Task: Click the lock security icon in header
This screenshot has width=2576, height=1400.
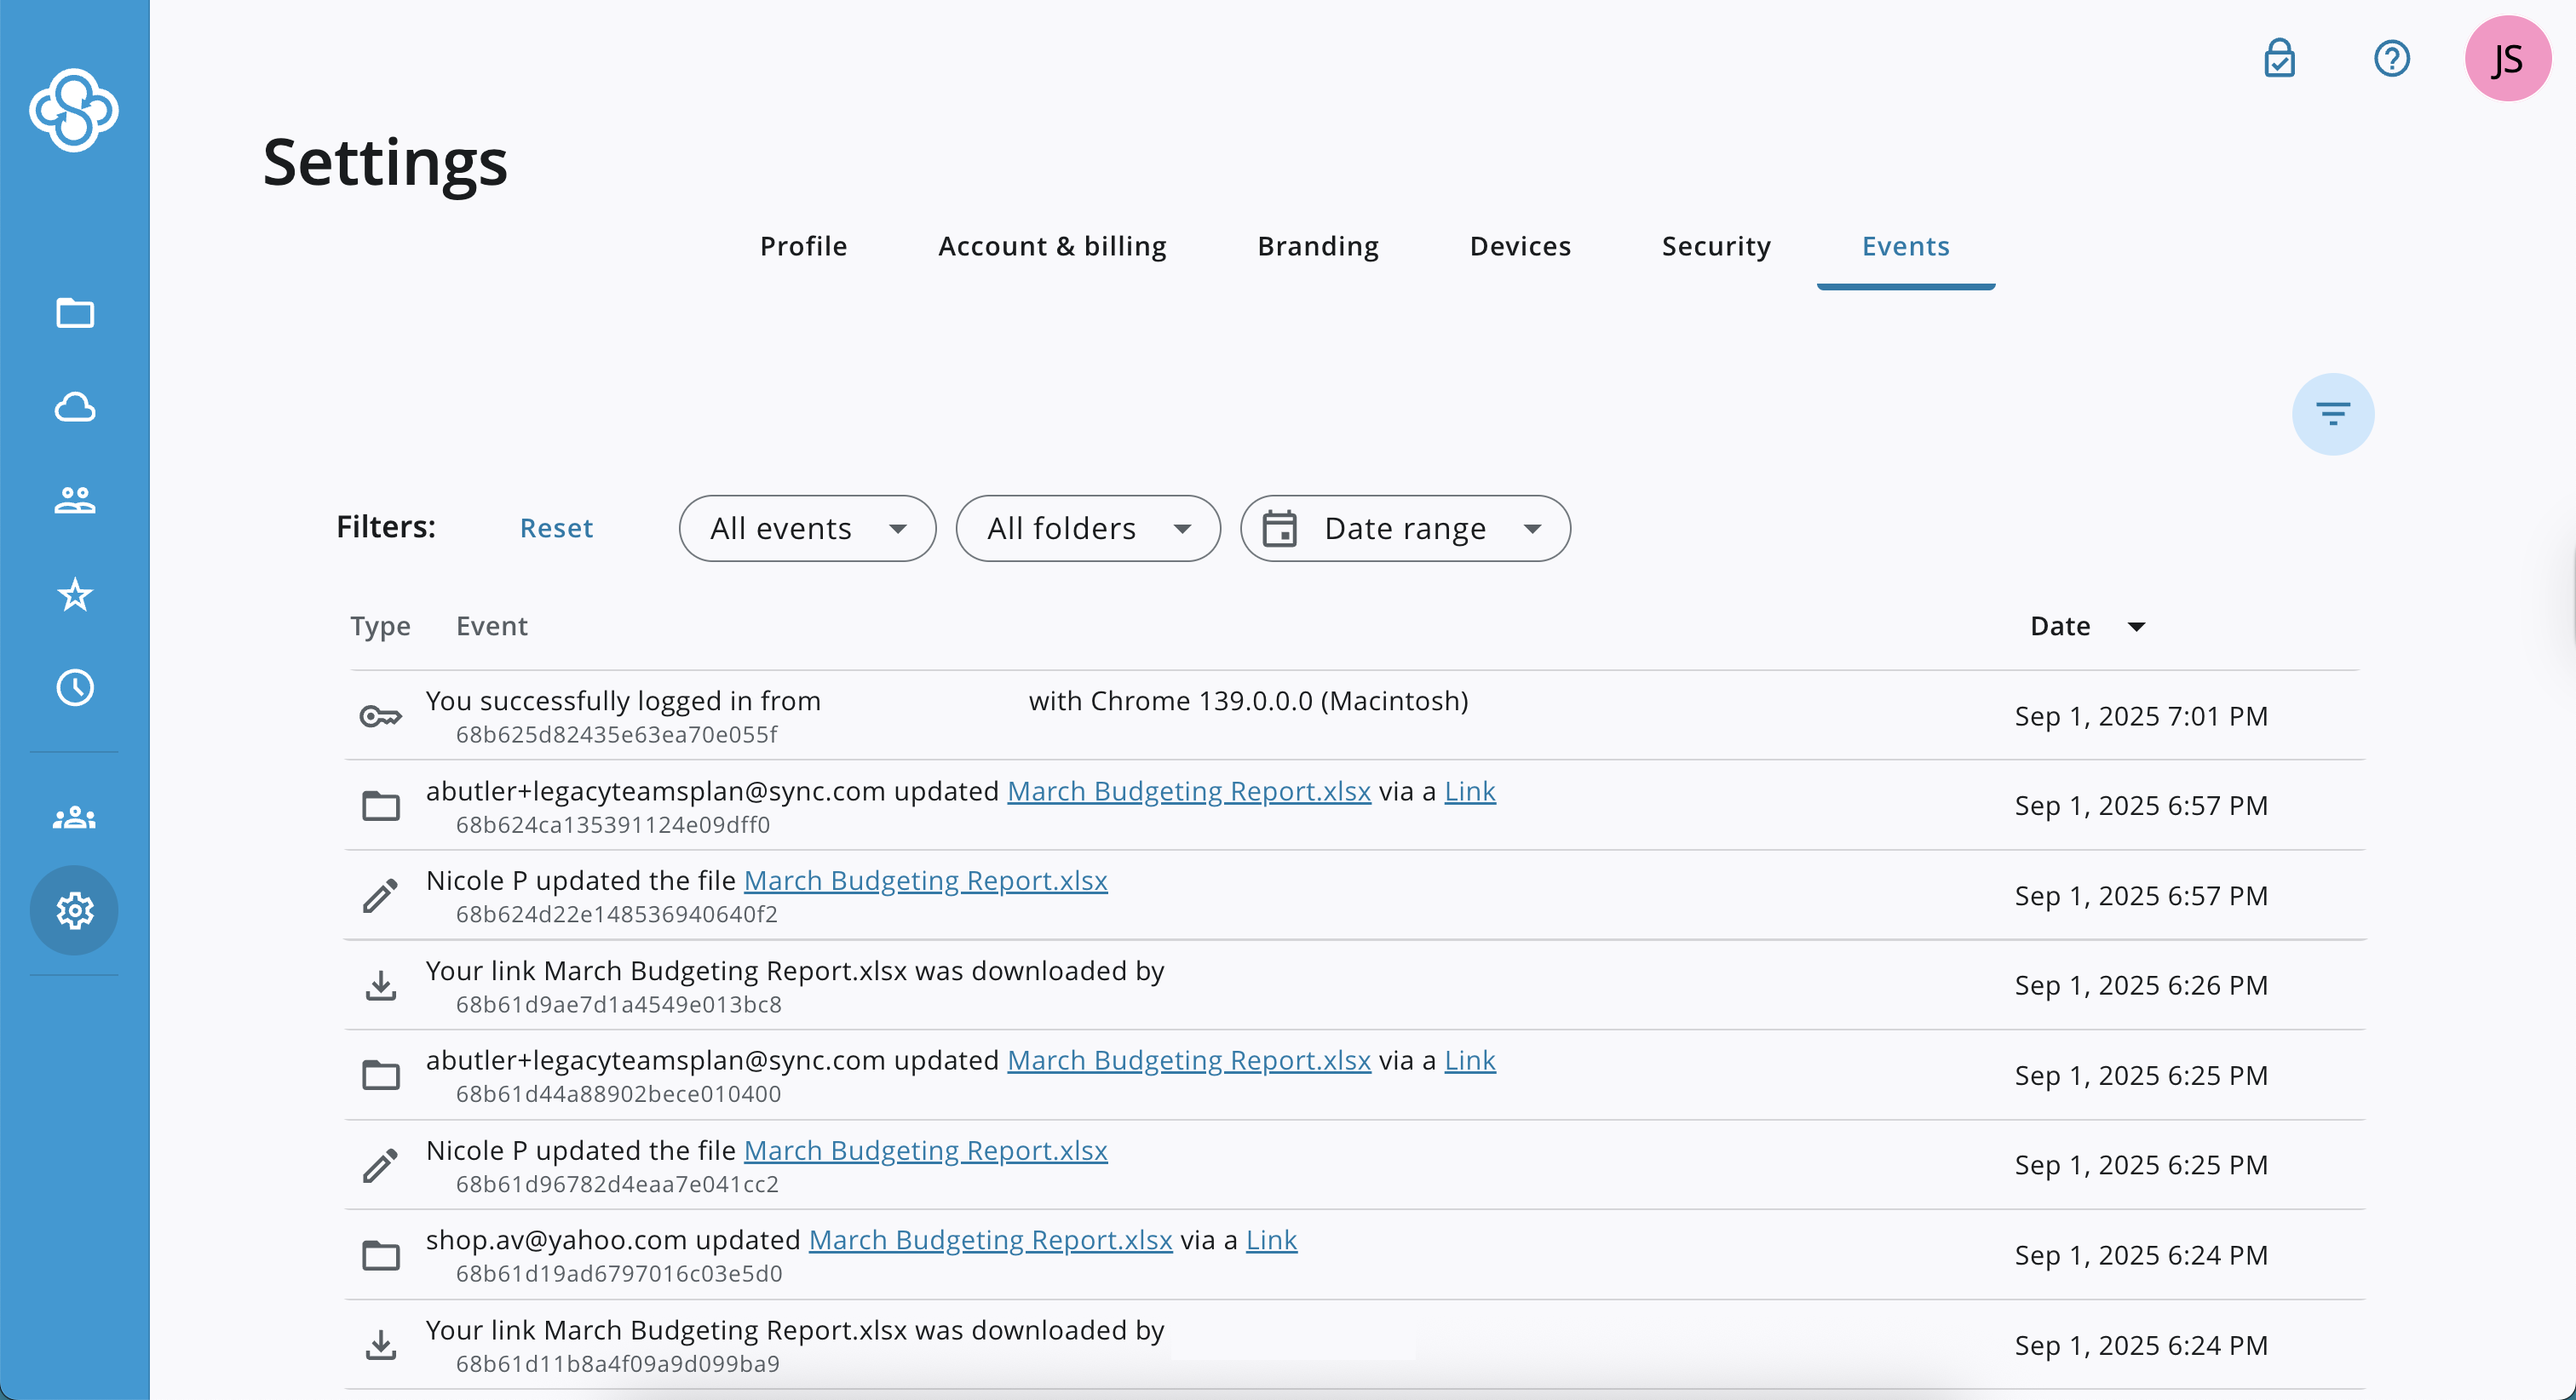Action: pos(2279,58)
